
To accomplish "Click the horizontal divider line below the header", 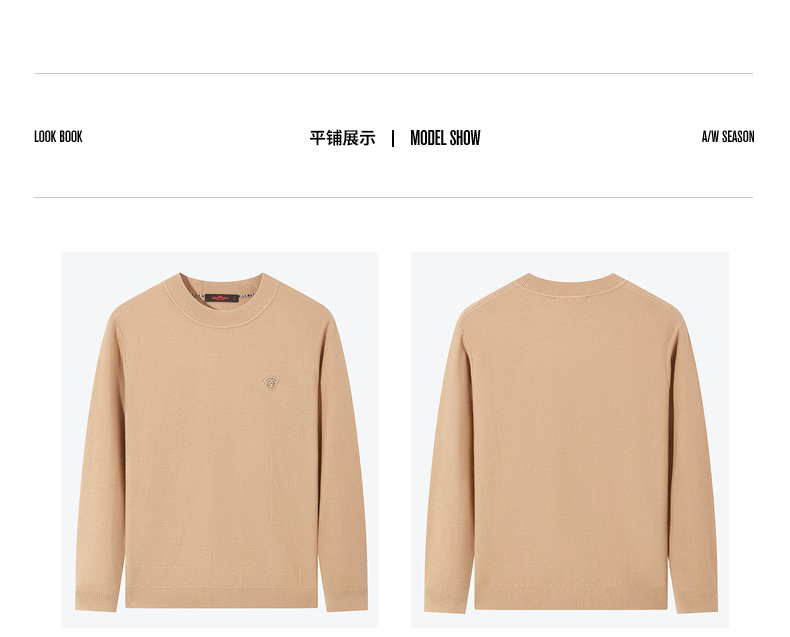I will 393,198.
